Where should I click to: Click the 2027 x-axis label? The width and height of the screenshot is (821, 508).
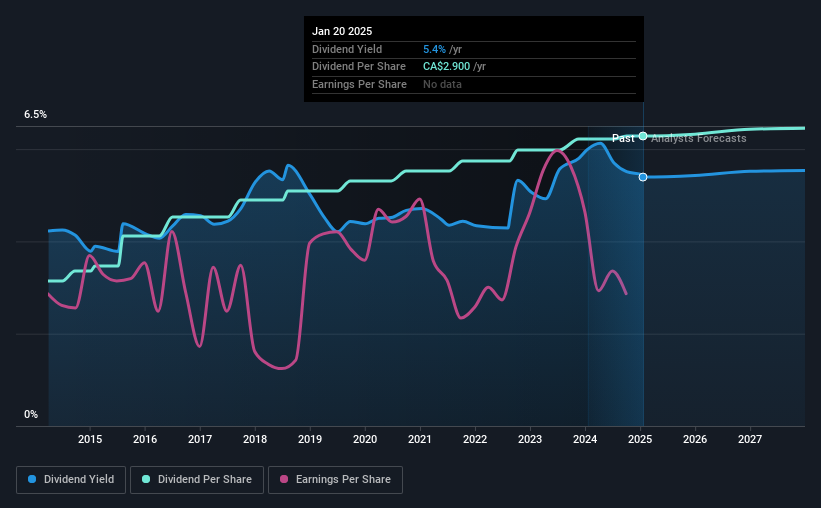[x=750, y=439]
